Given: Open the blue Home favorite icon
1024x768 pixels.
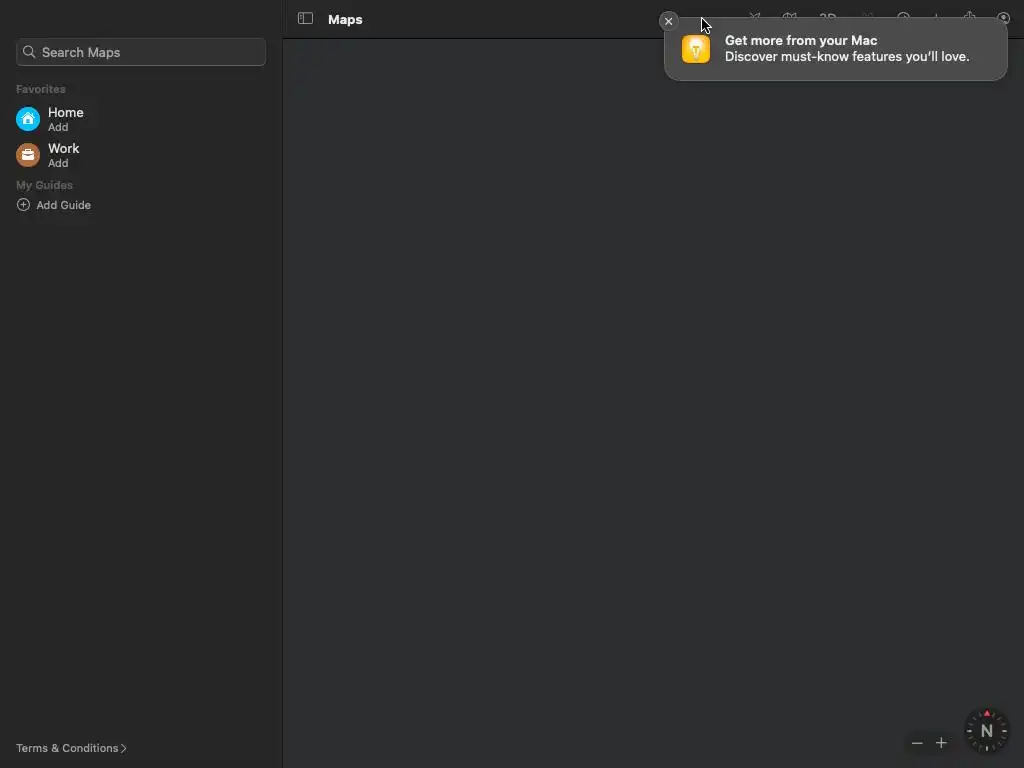Looking at the screenshot, I should 28,119.
